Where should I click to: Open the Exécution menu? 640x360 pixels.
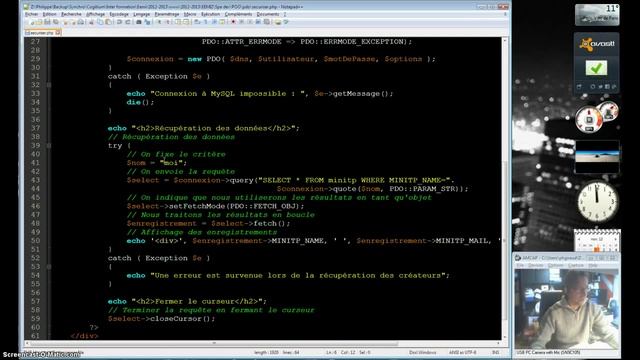click(211, 14)
